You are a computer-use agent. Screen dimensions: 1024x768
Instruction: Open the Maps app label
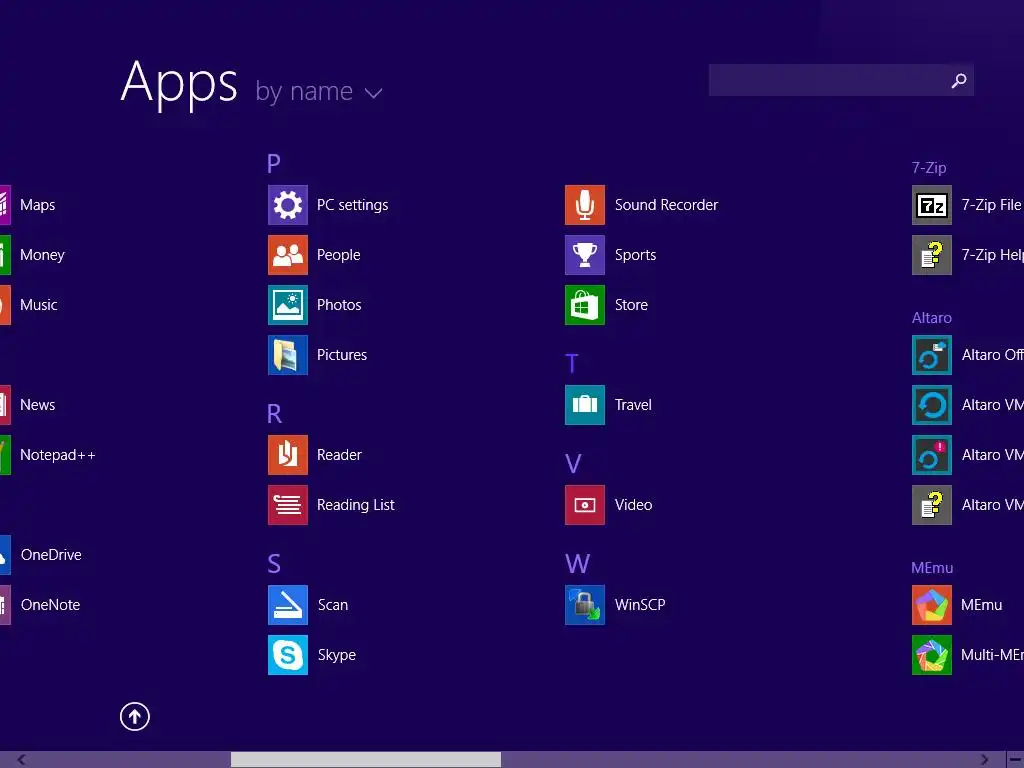coord(37,205)
